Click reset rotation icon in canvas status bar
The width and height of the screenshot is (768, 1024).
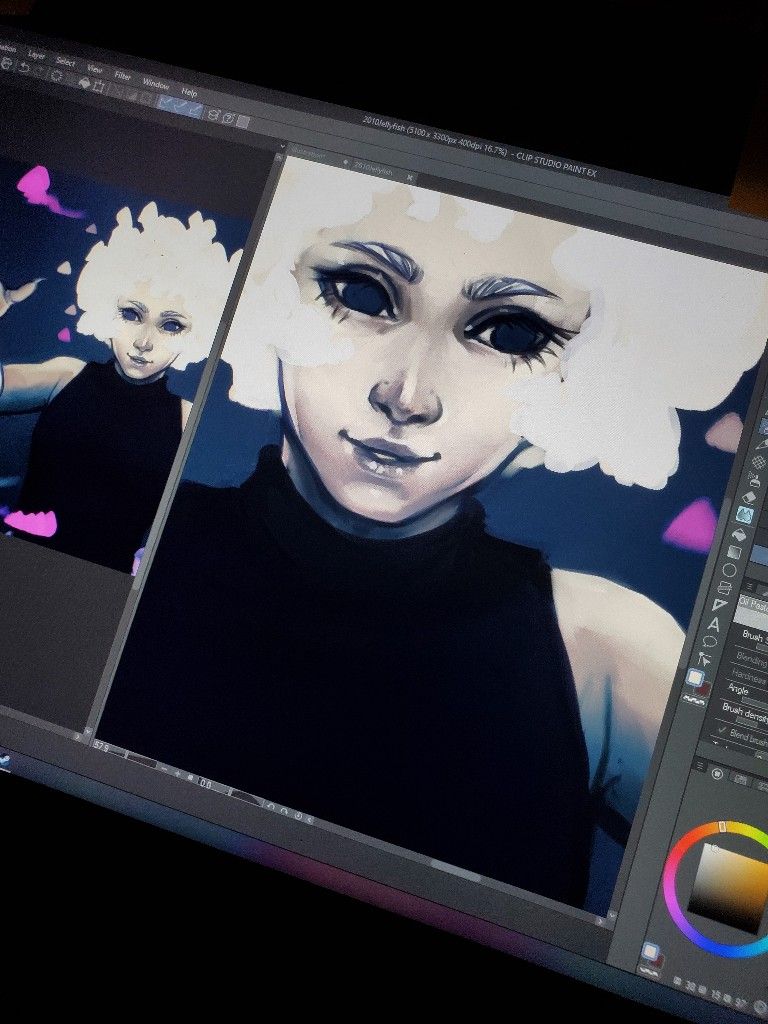298,816
